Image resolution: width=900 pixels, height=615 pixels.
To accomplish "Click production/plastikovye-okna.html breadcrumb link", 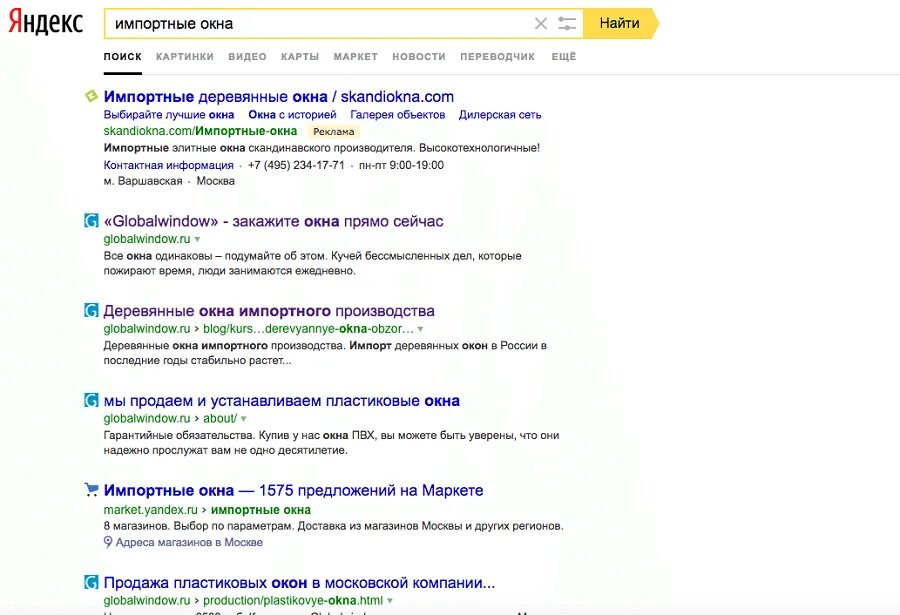I will coord(293,600).
